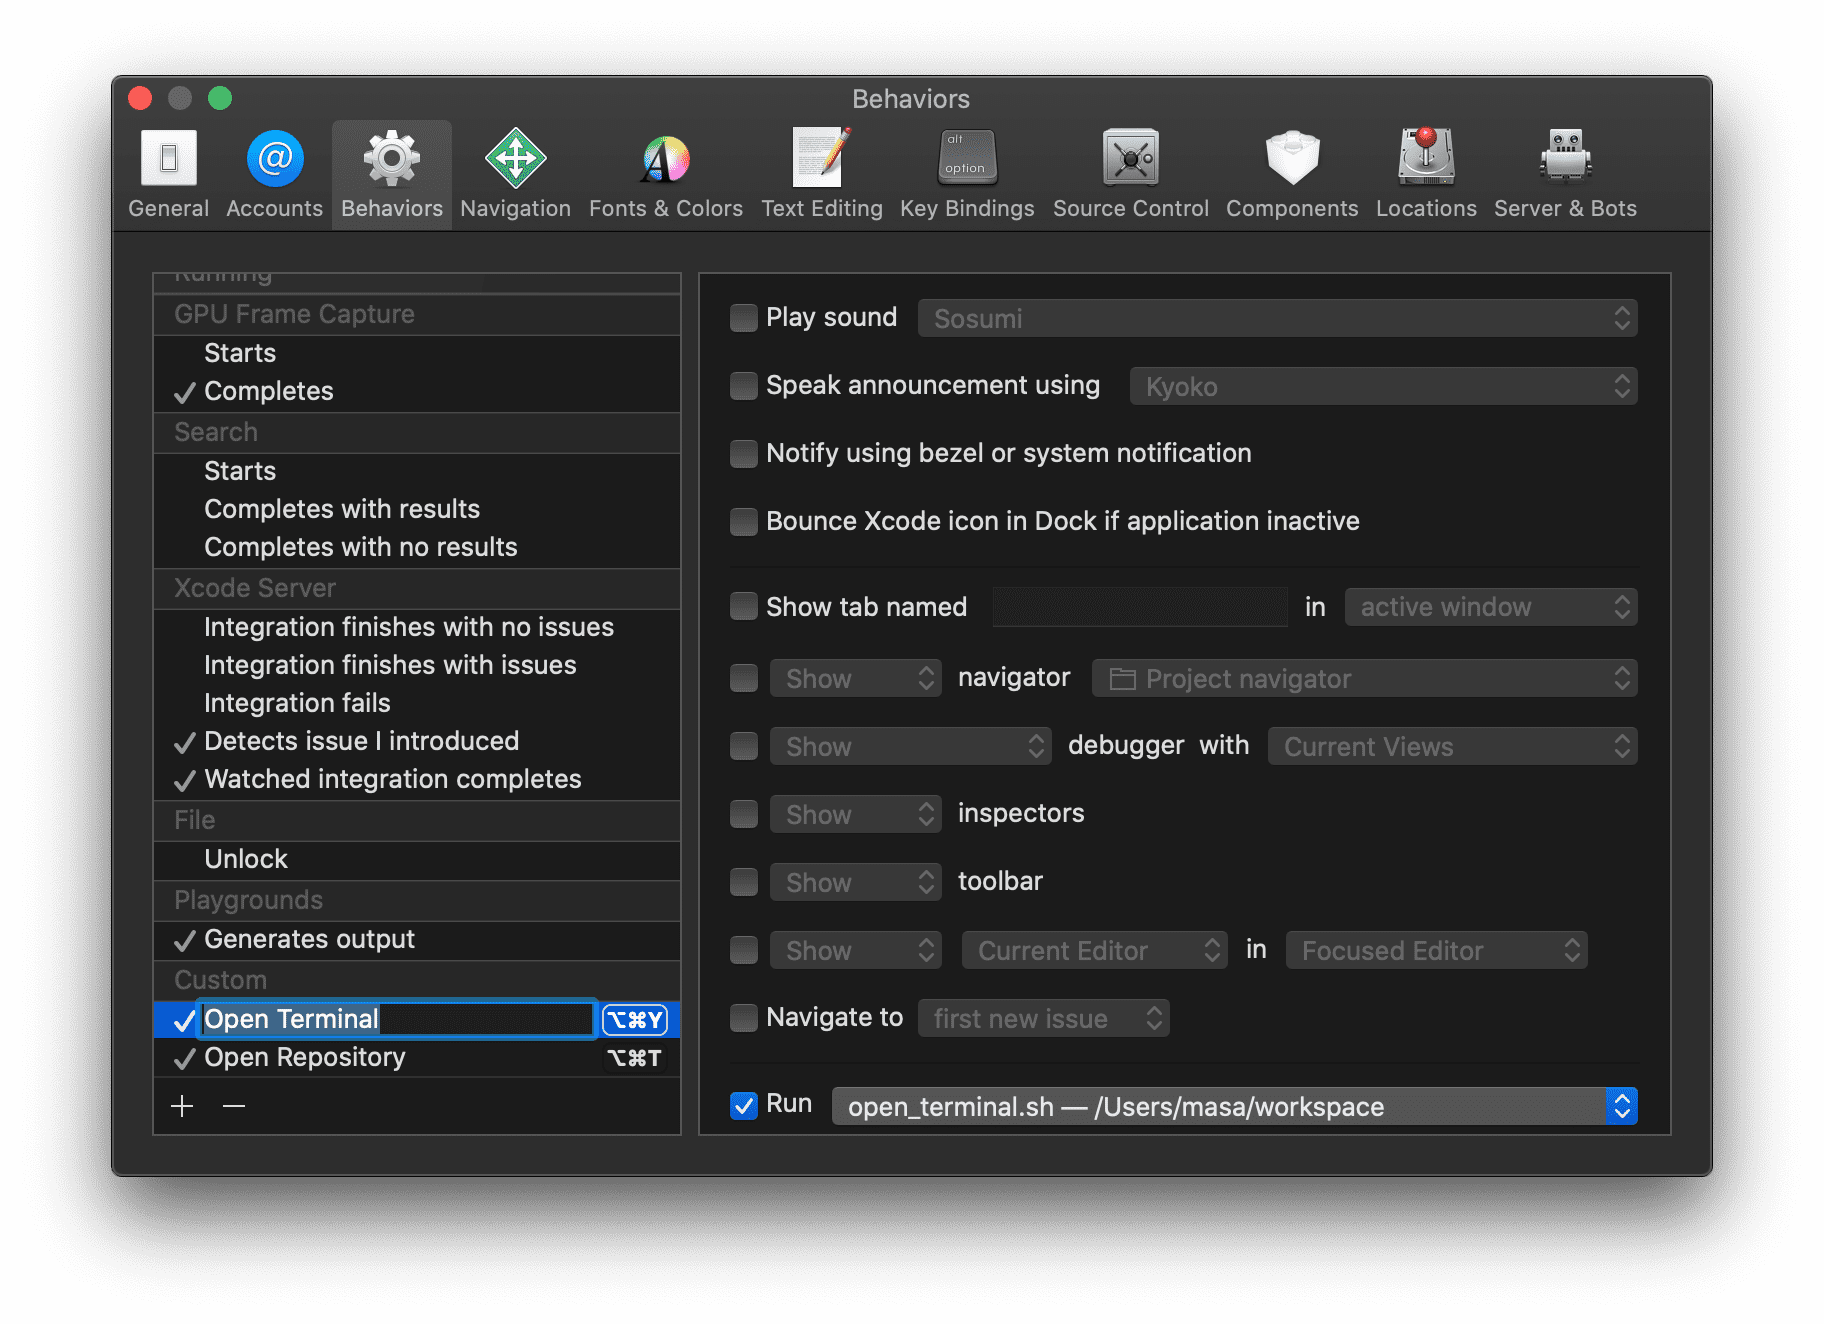
Task: Open the first new issue dropdown
Action: [x=1043, y=1018]
